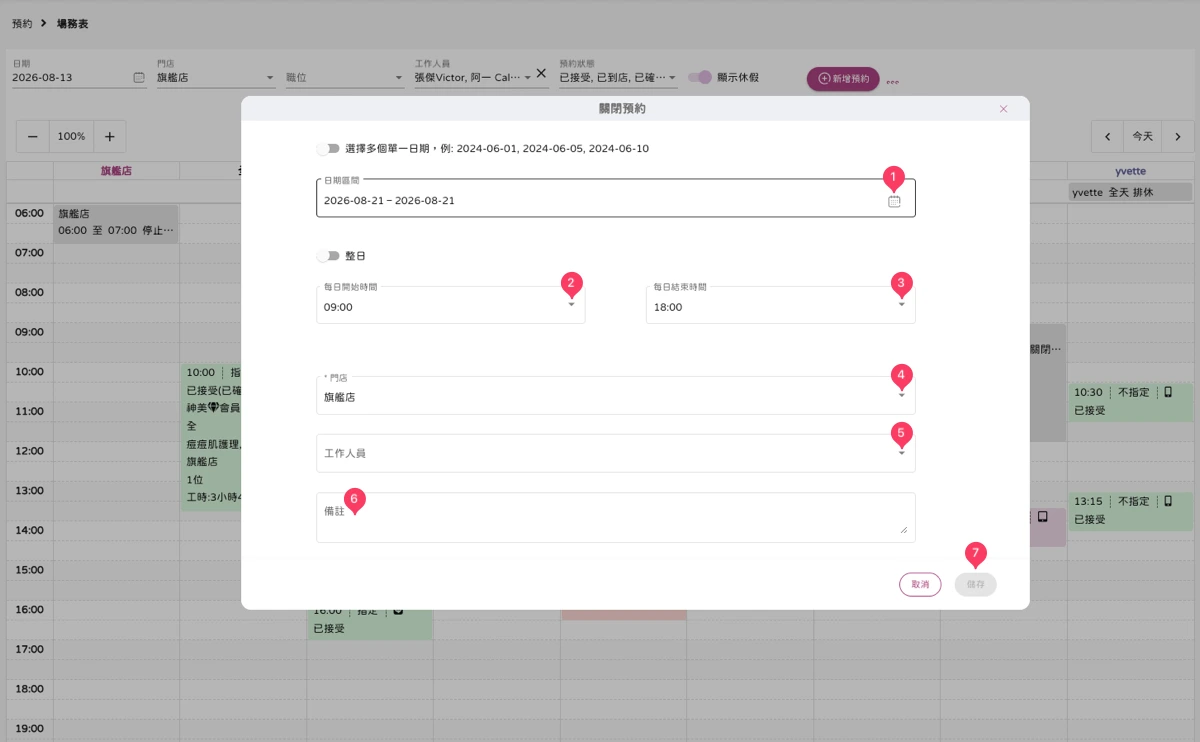Click the 100% zoom level display
This screenshot has height=742, width=1200.
[71, 136]
